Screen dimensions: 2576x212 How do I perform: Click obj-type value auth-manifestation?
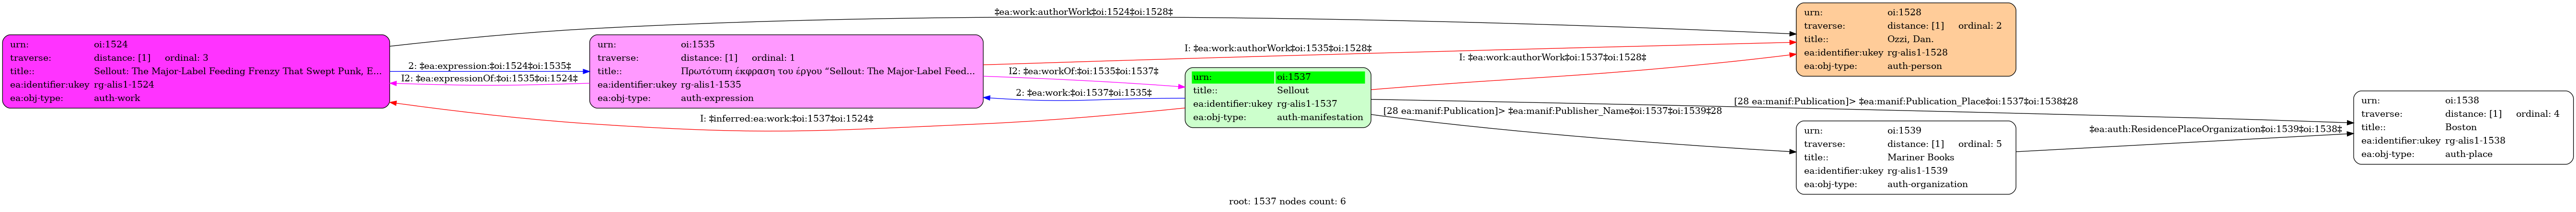[x=1319, y=117]
